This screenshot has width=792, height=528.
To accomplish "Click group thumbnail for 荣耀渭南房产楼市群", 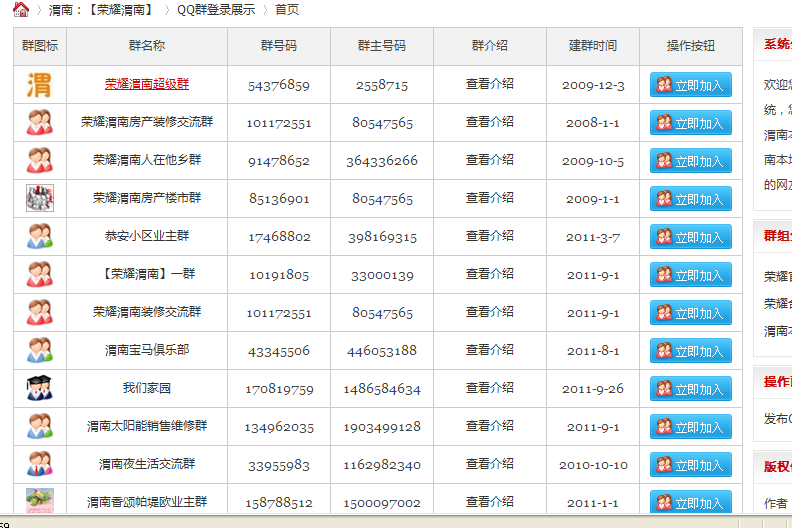I will coord(40,198).
